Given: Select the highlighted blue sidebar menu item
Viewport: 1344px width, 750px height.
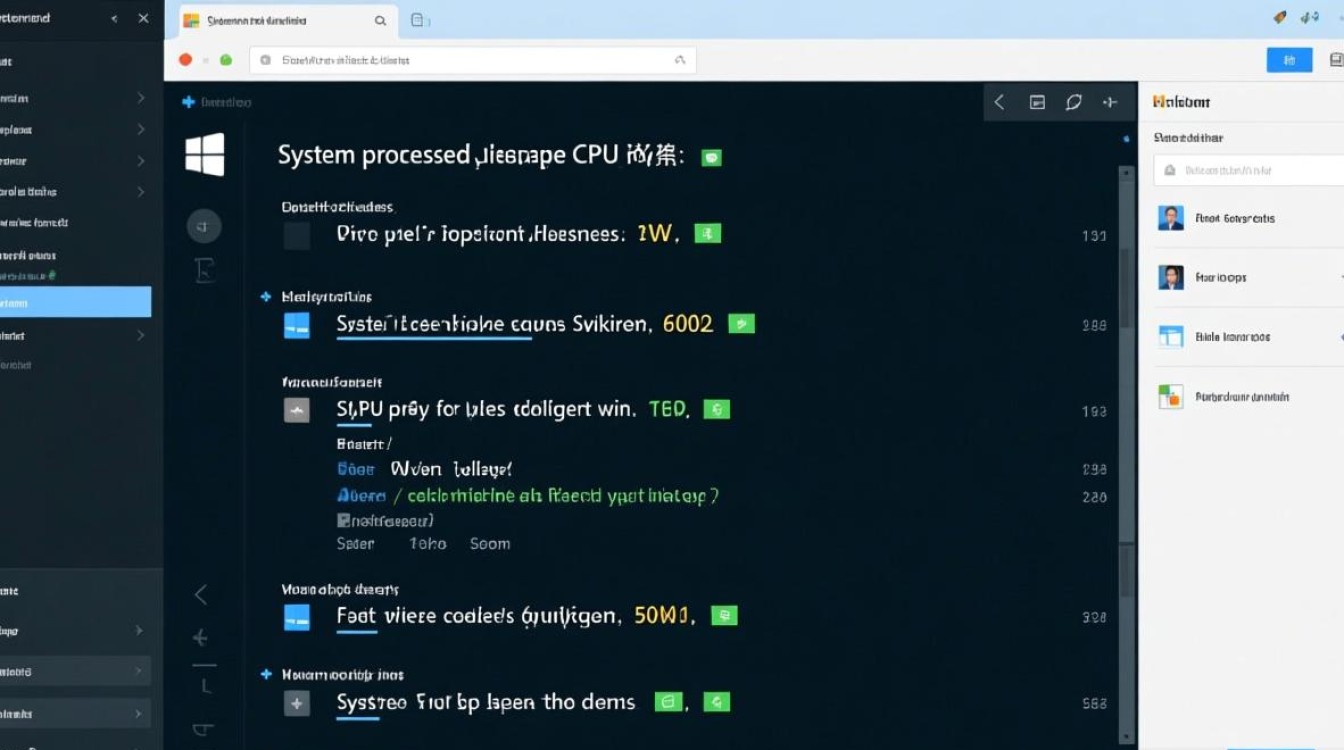Looking at the screenshot, I should [75, 302].
